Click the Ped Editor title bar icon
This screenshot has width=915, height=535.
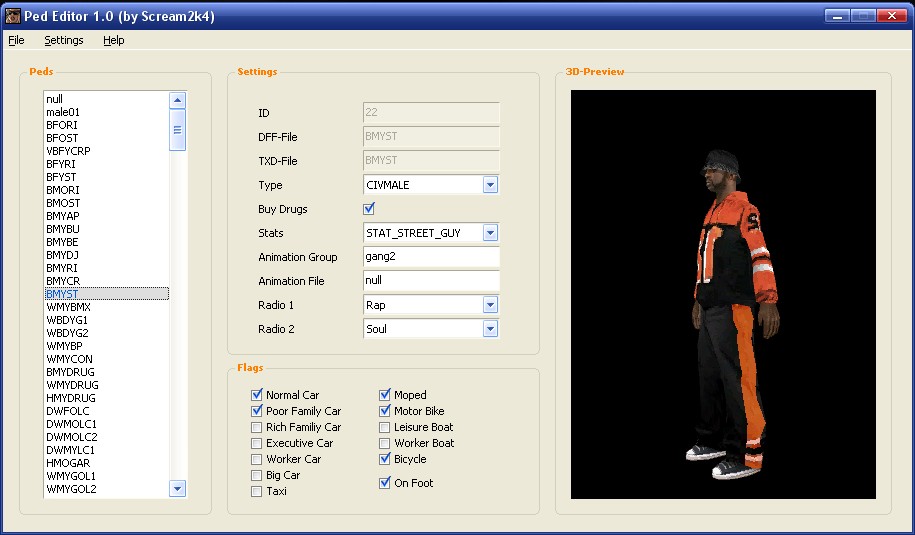[12, 16]
